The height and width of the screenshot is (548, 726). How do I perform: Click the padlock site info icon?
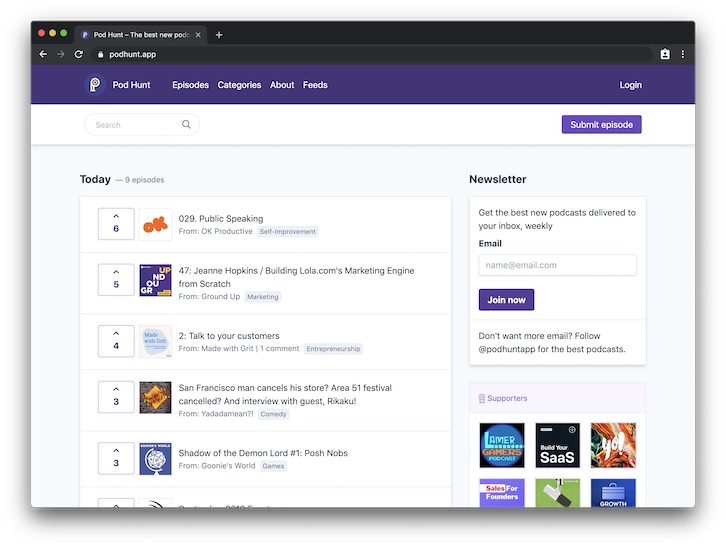100,54
